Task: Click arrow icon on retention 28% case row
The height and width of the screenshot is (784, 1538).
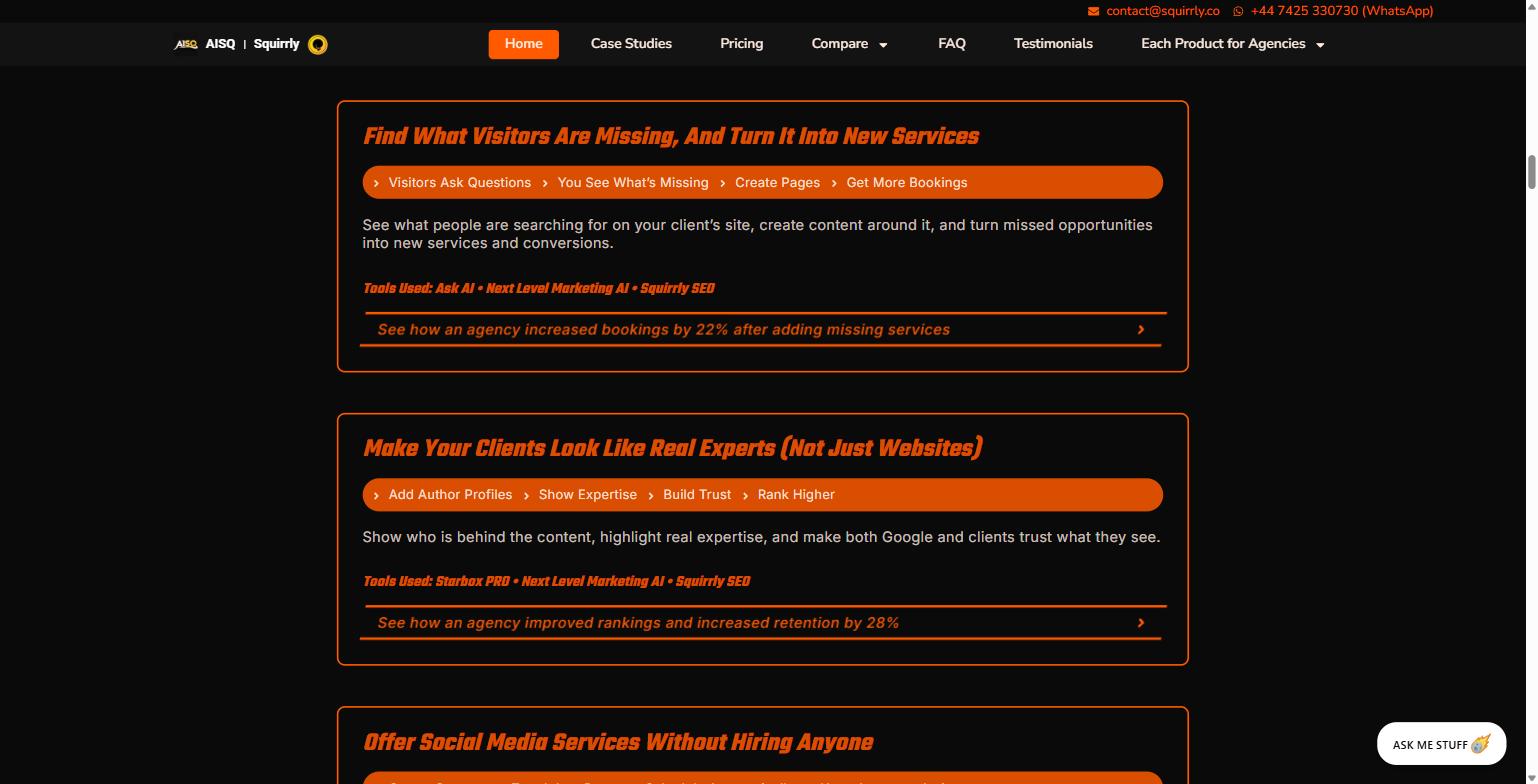Action: click(1141, 622)
